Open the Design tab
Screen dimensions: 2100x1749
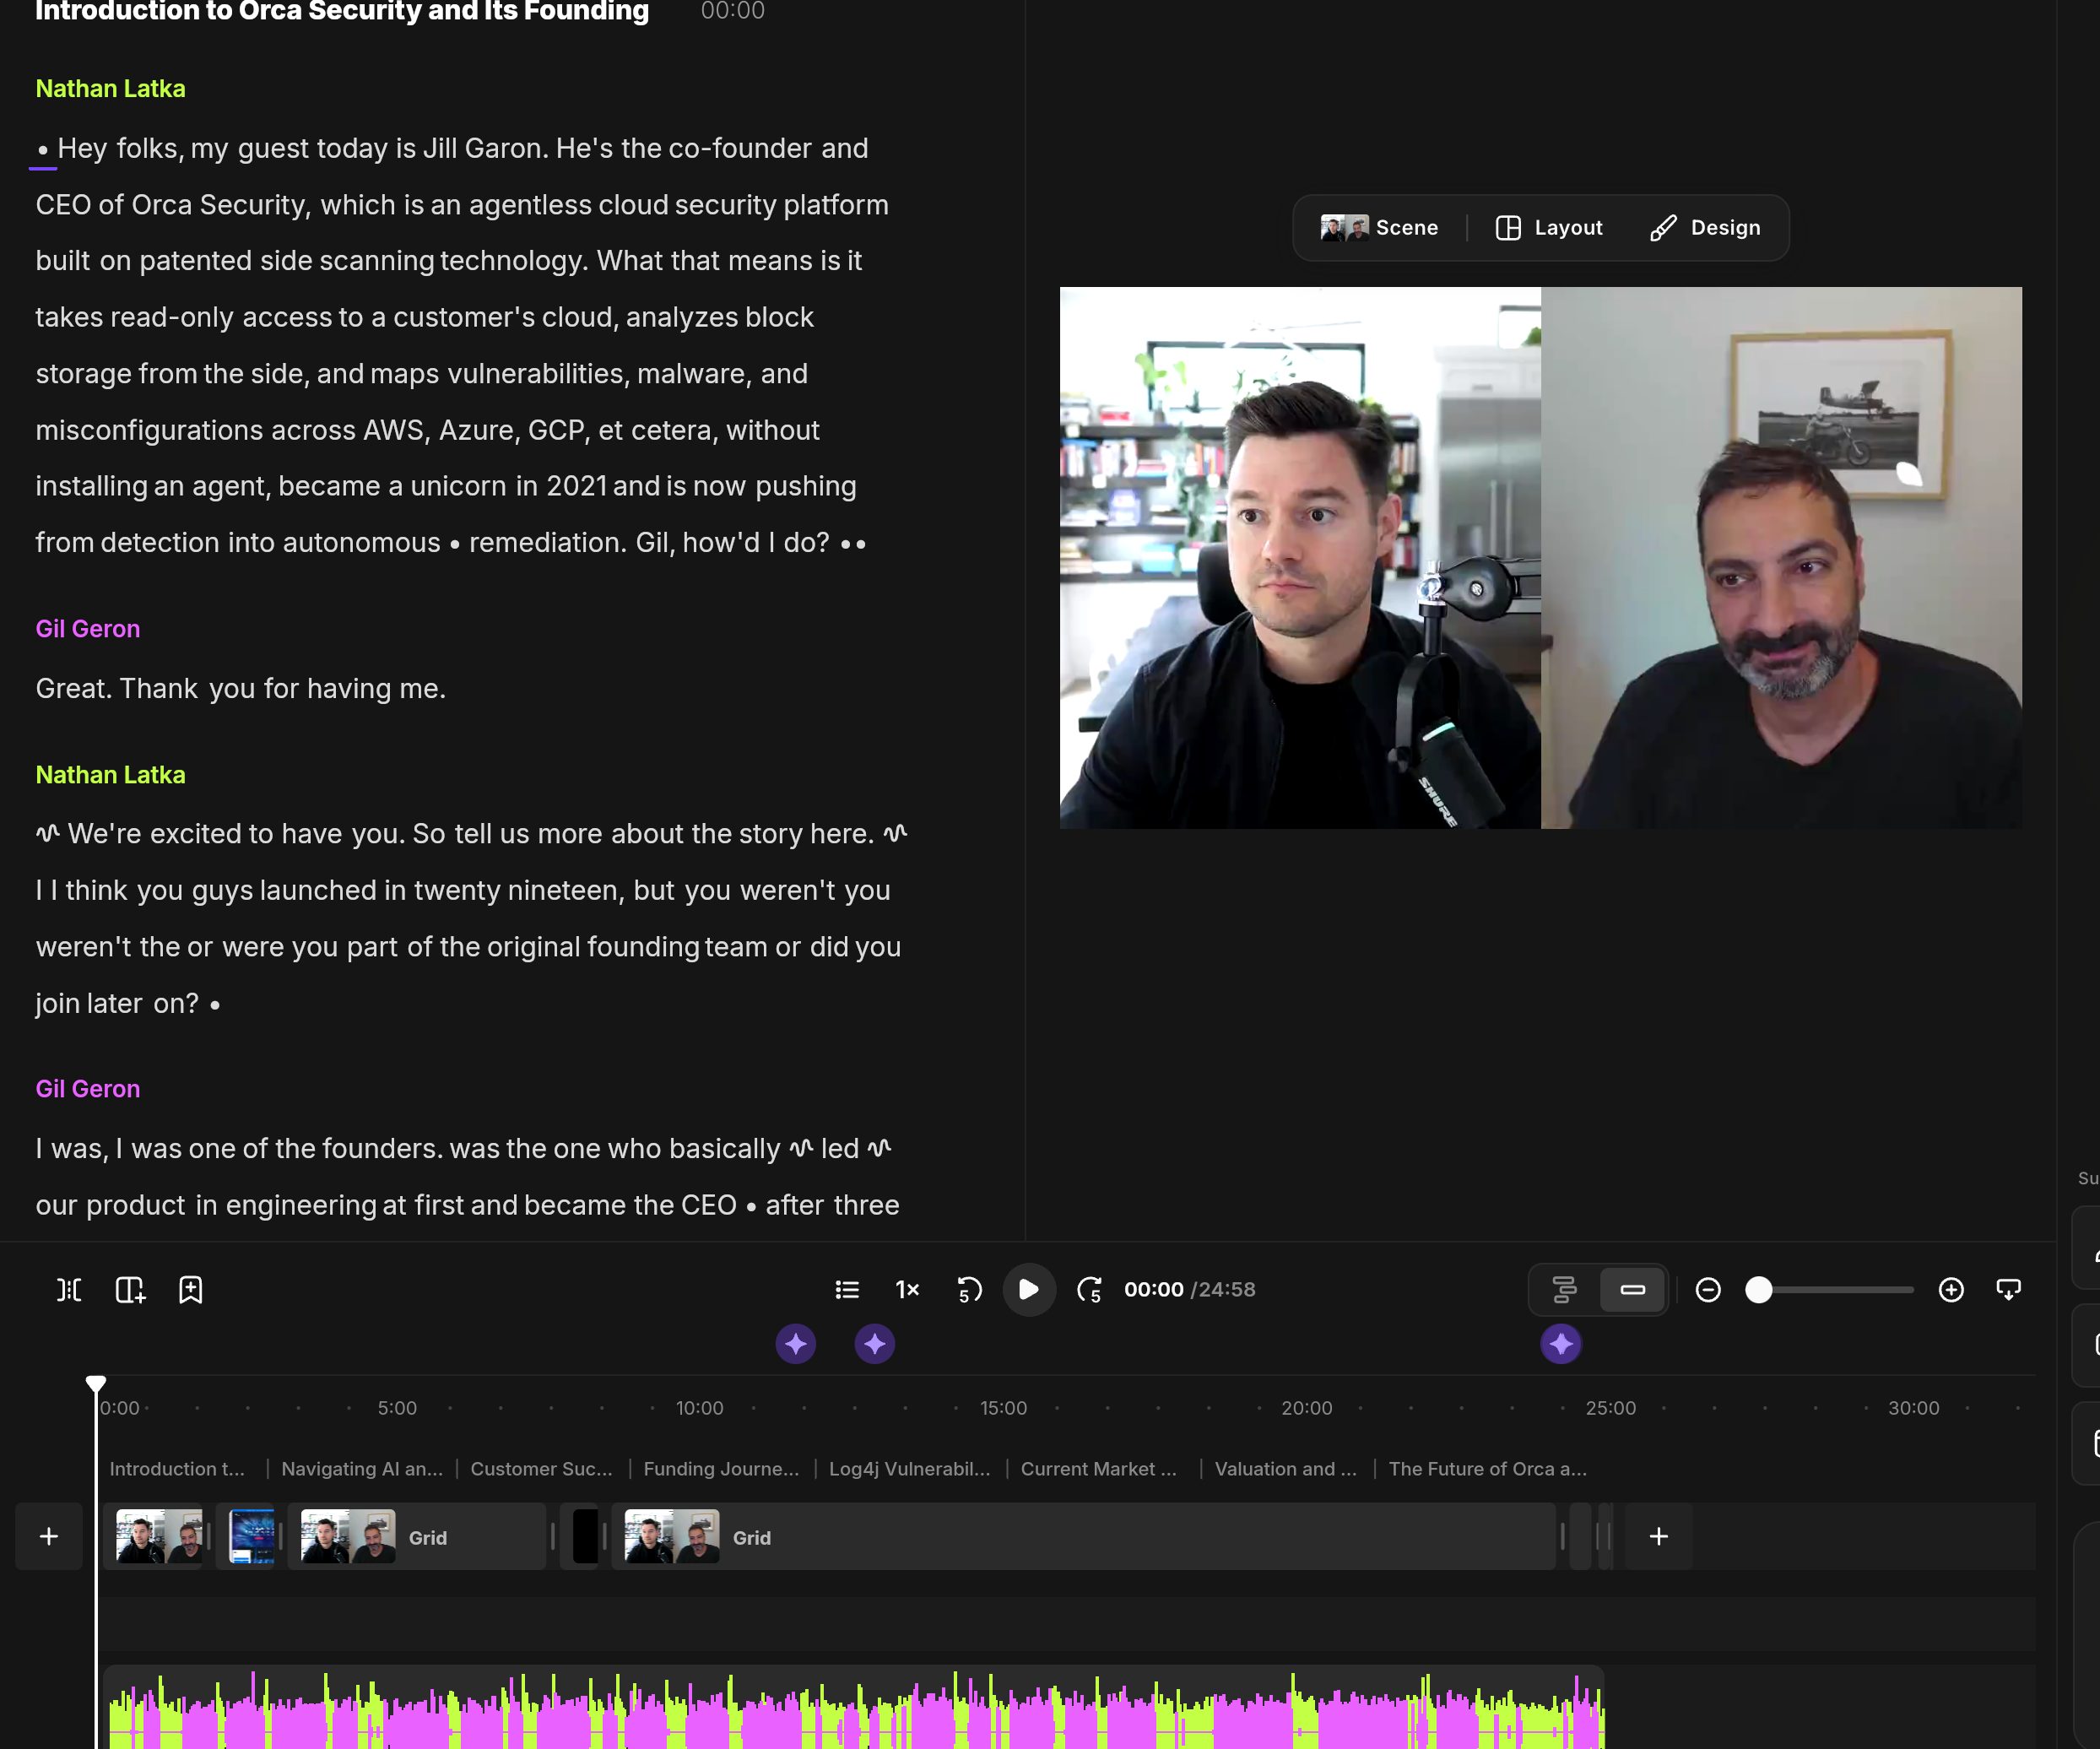tap(1705, 228)
